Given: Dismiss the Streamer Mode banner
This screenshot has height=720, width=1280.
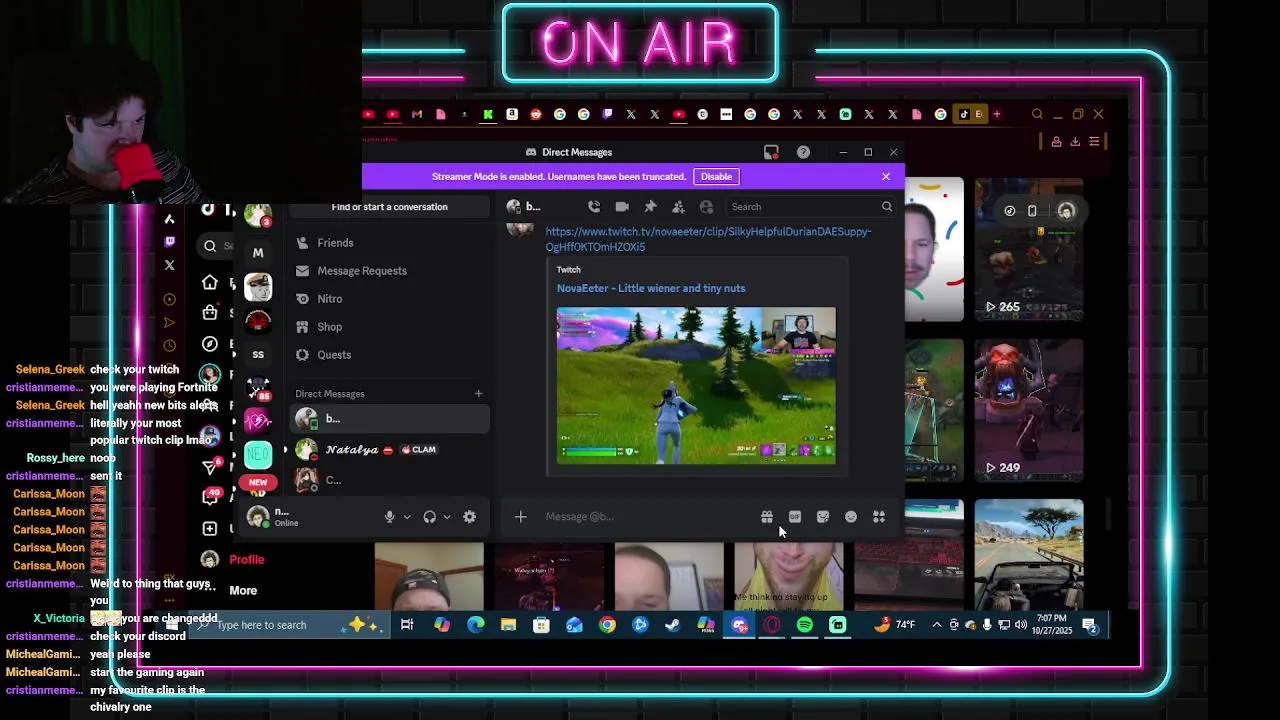Looking at the screenshot, I should click(x=885, y=177).
